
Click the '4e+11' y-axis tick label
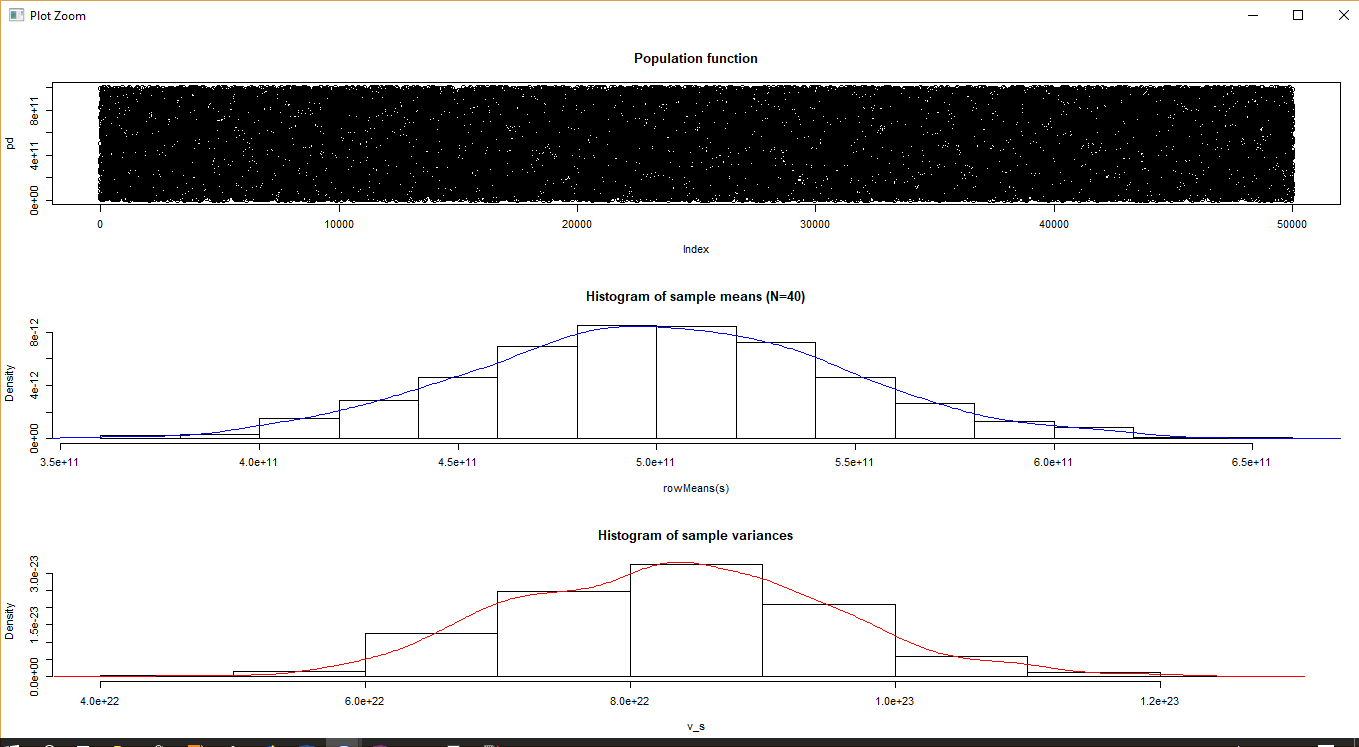pos(34,156)
